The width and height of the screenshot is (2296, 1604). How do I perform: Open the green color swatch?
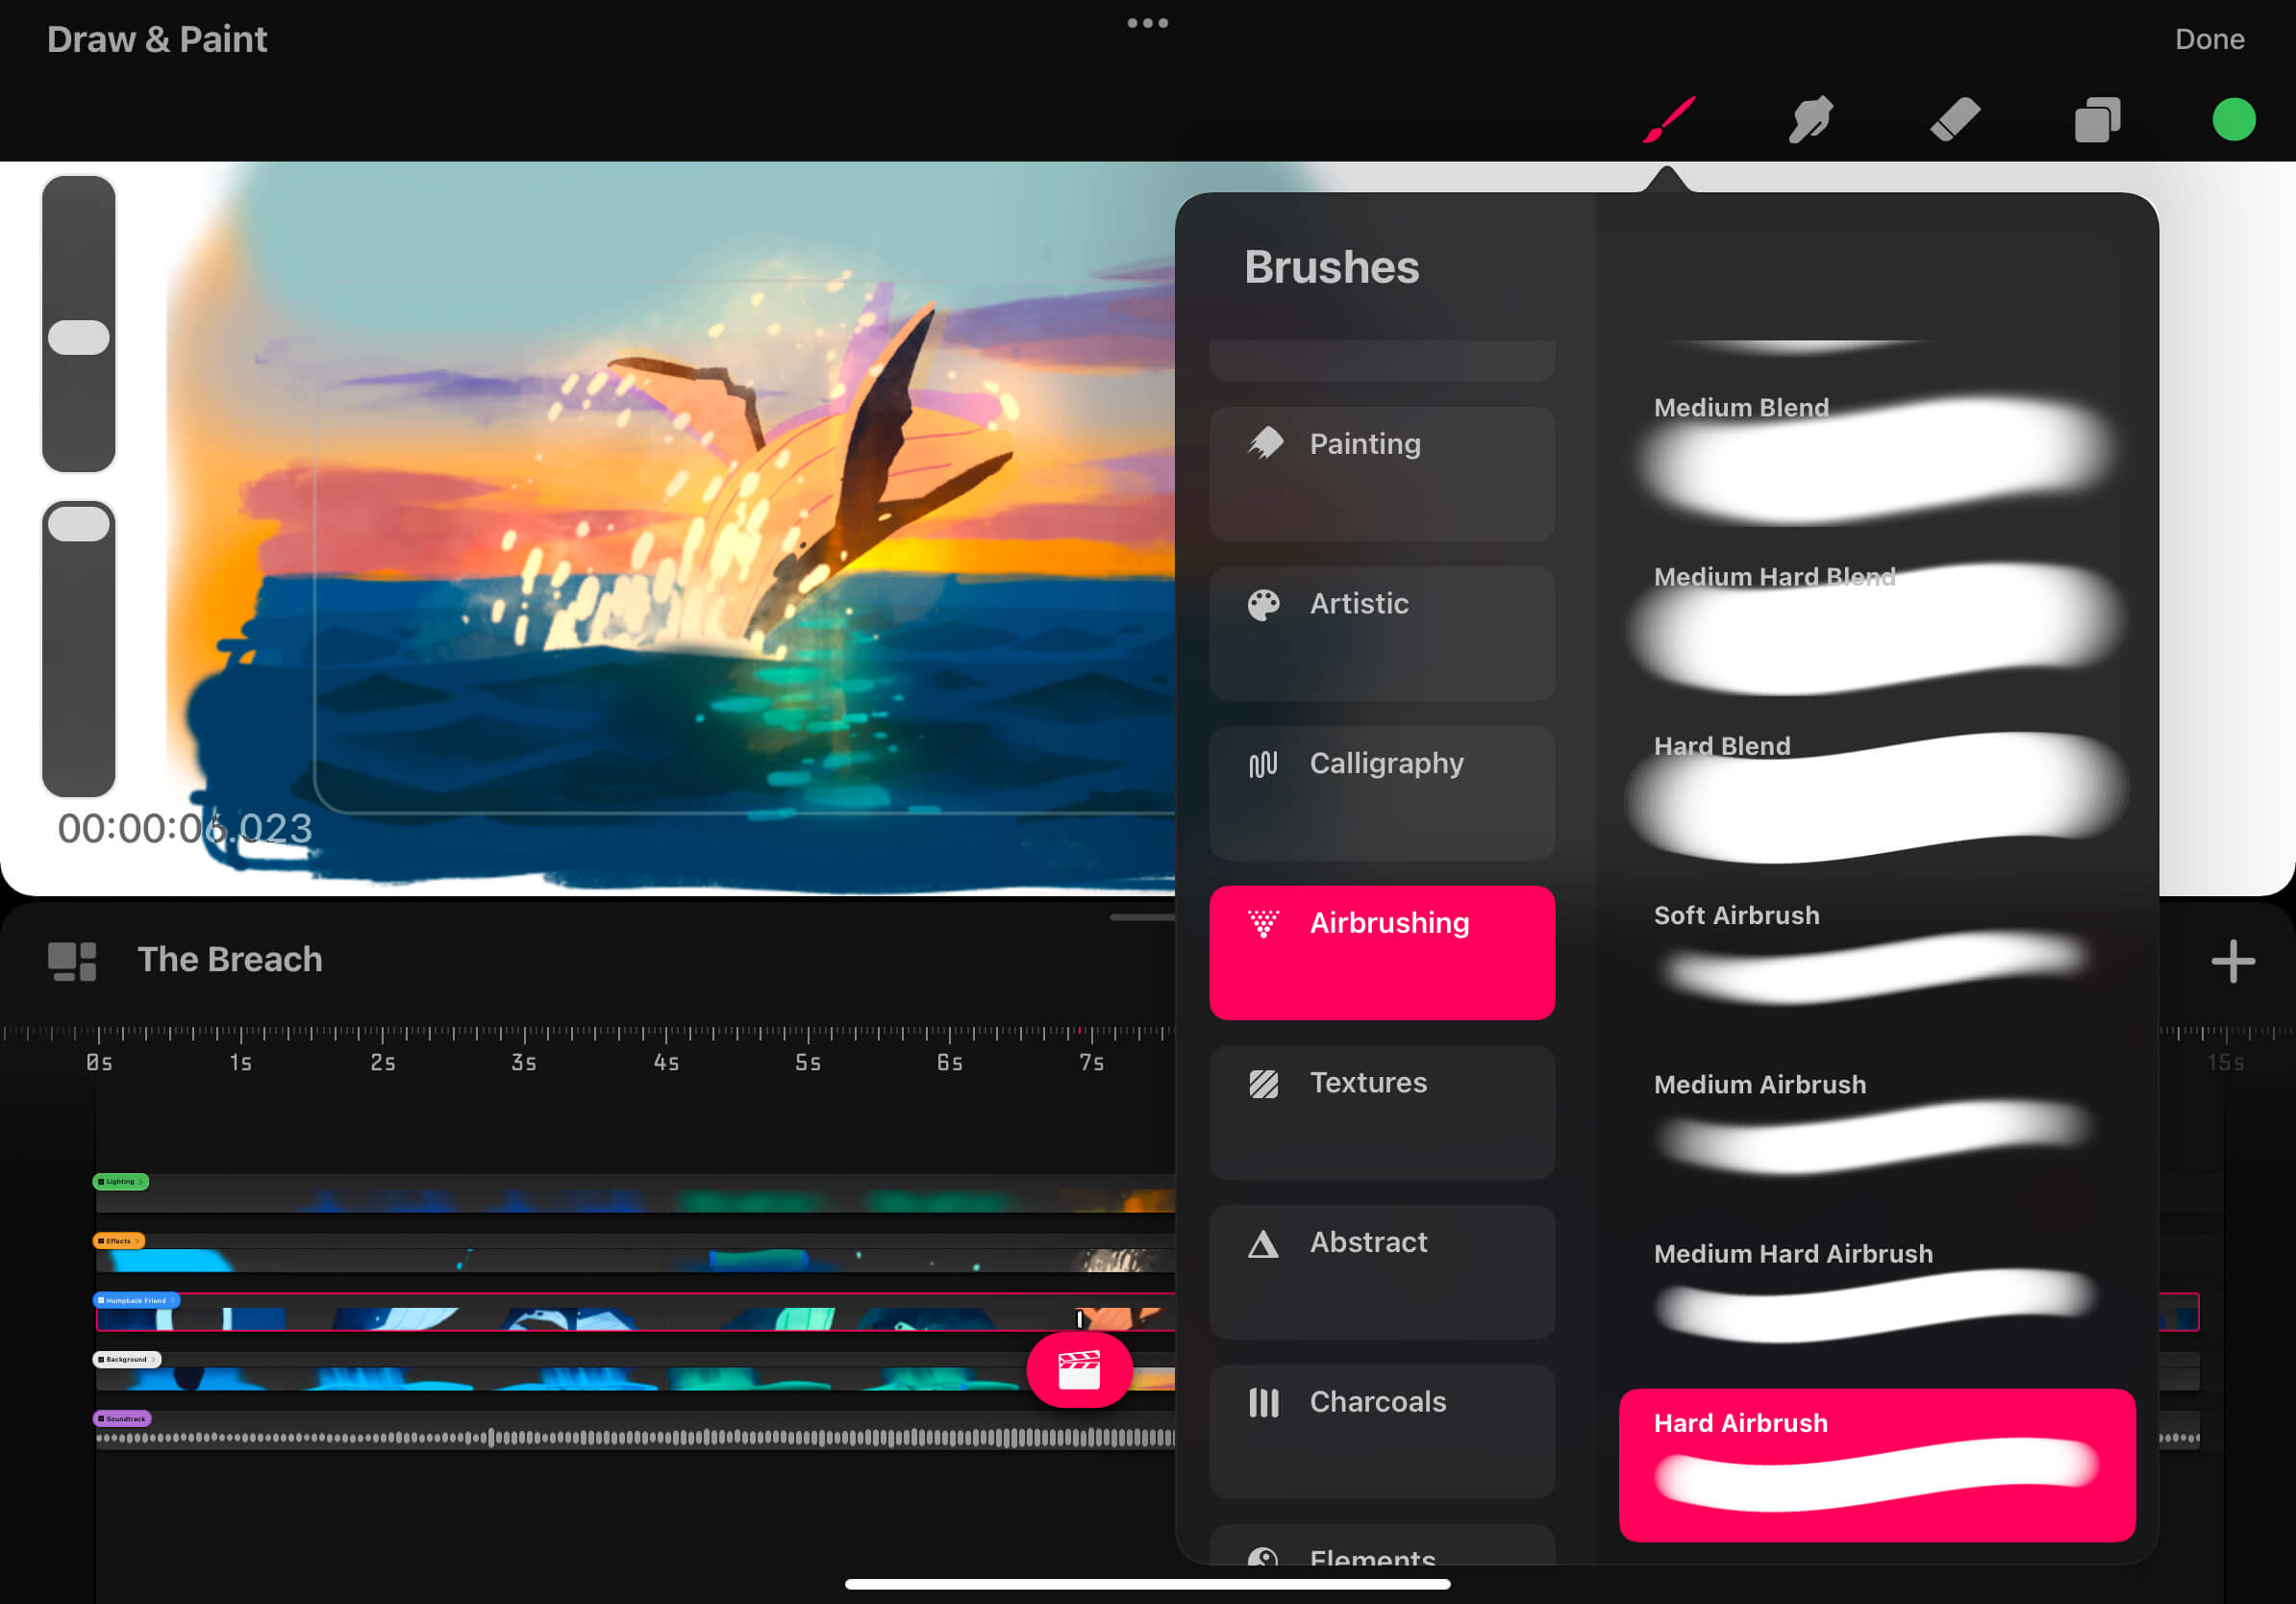(x=2233, y=120)
